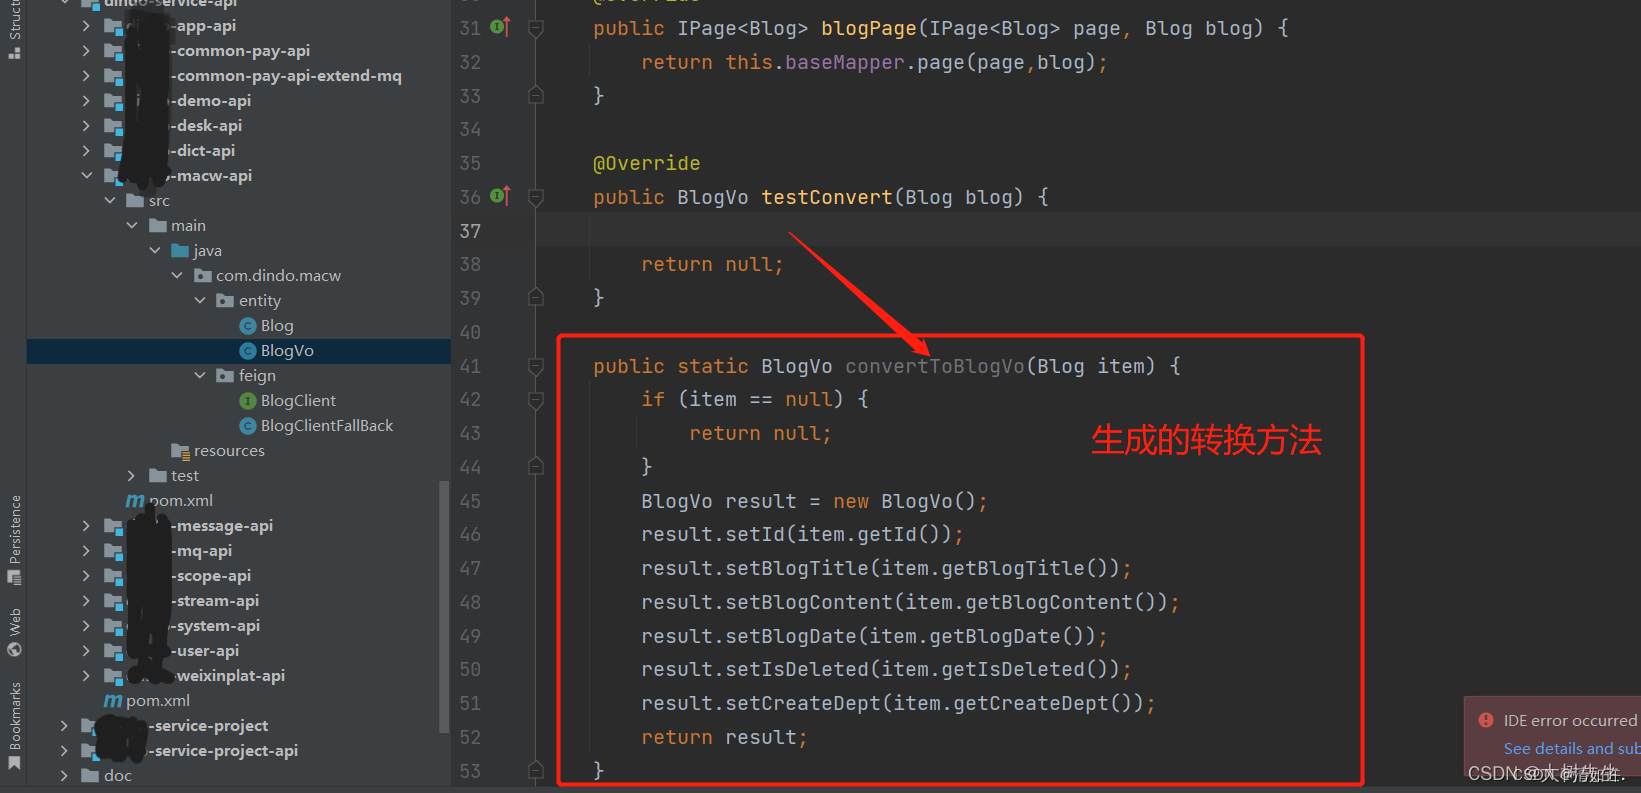Open the Web tool window
1641x793 pixels.
pos(14,632)
